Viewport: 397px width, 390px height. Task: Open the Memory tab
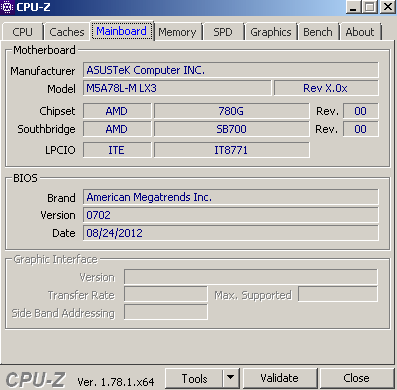pyautogui.click(x=177, y=32)
